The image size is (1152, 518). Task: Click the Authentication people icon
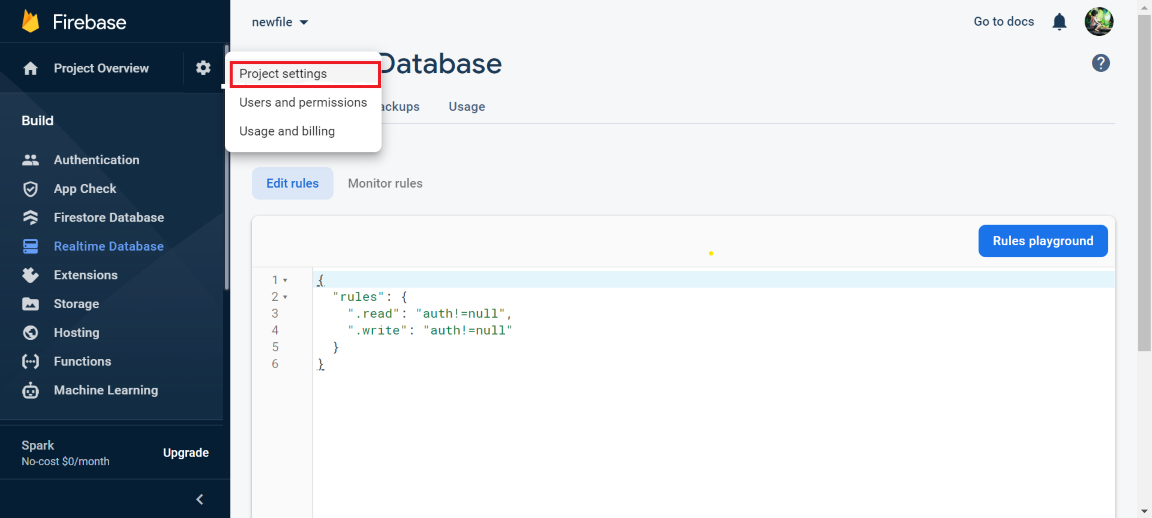coord(30,159)
